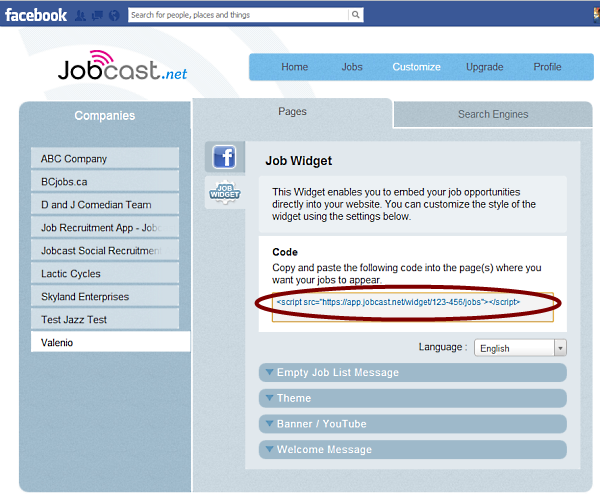Expand the Banner / YouTube section

coord(412,424)
